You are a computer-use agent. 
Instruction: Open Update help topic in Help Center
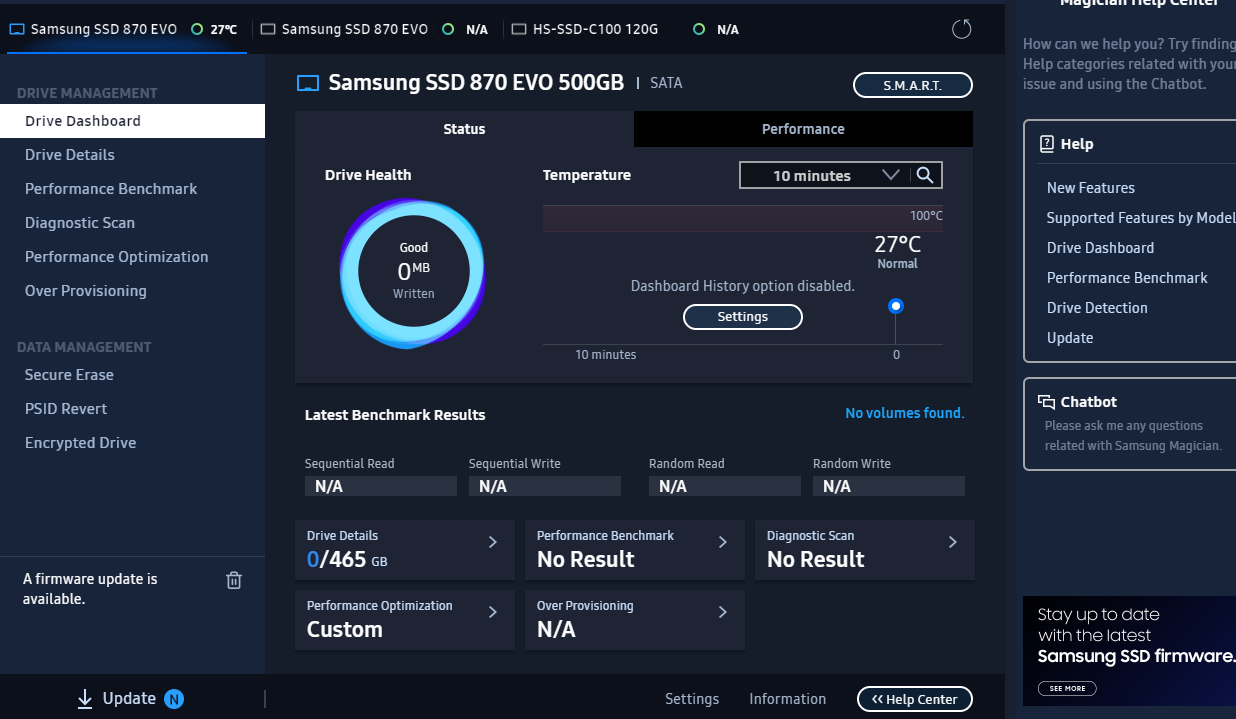[x=1070, y=338]
